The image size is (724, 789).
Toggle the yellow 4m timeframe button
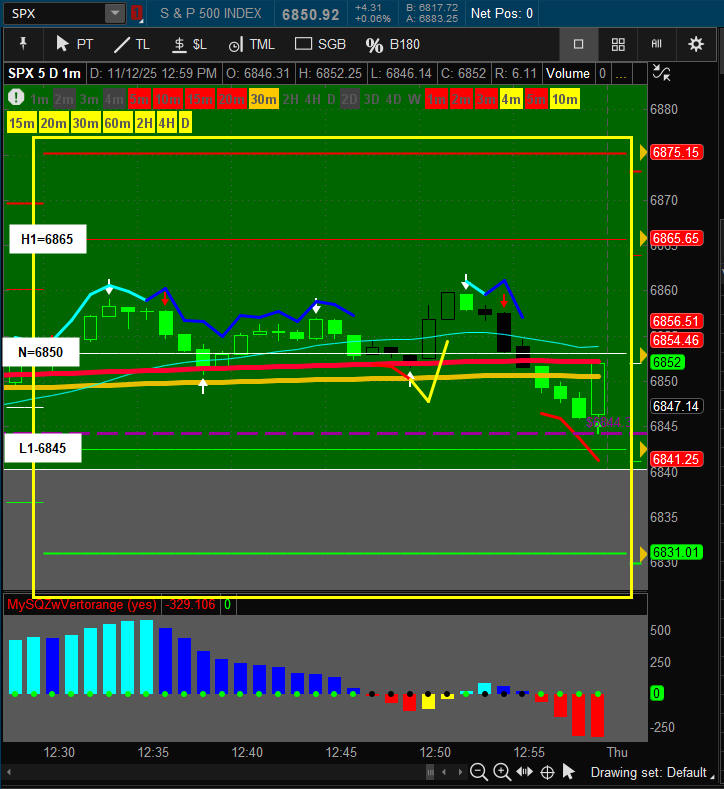[x=511, y=98]
